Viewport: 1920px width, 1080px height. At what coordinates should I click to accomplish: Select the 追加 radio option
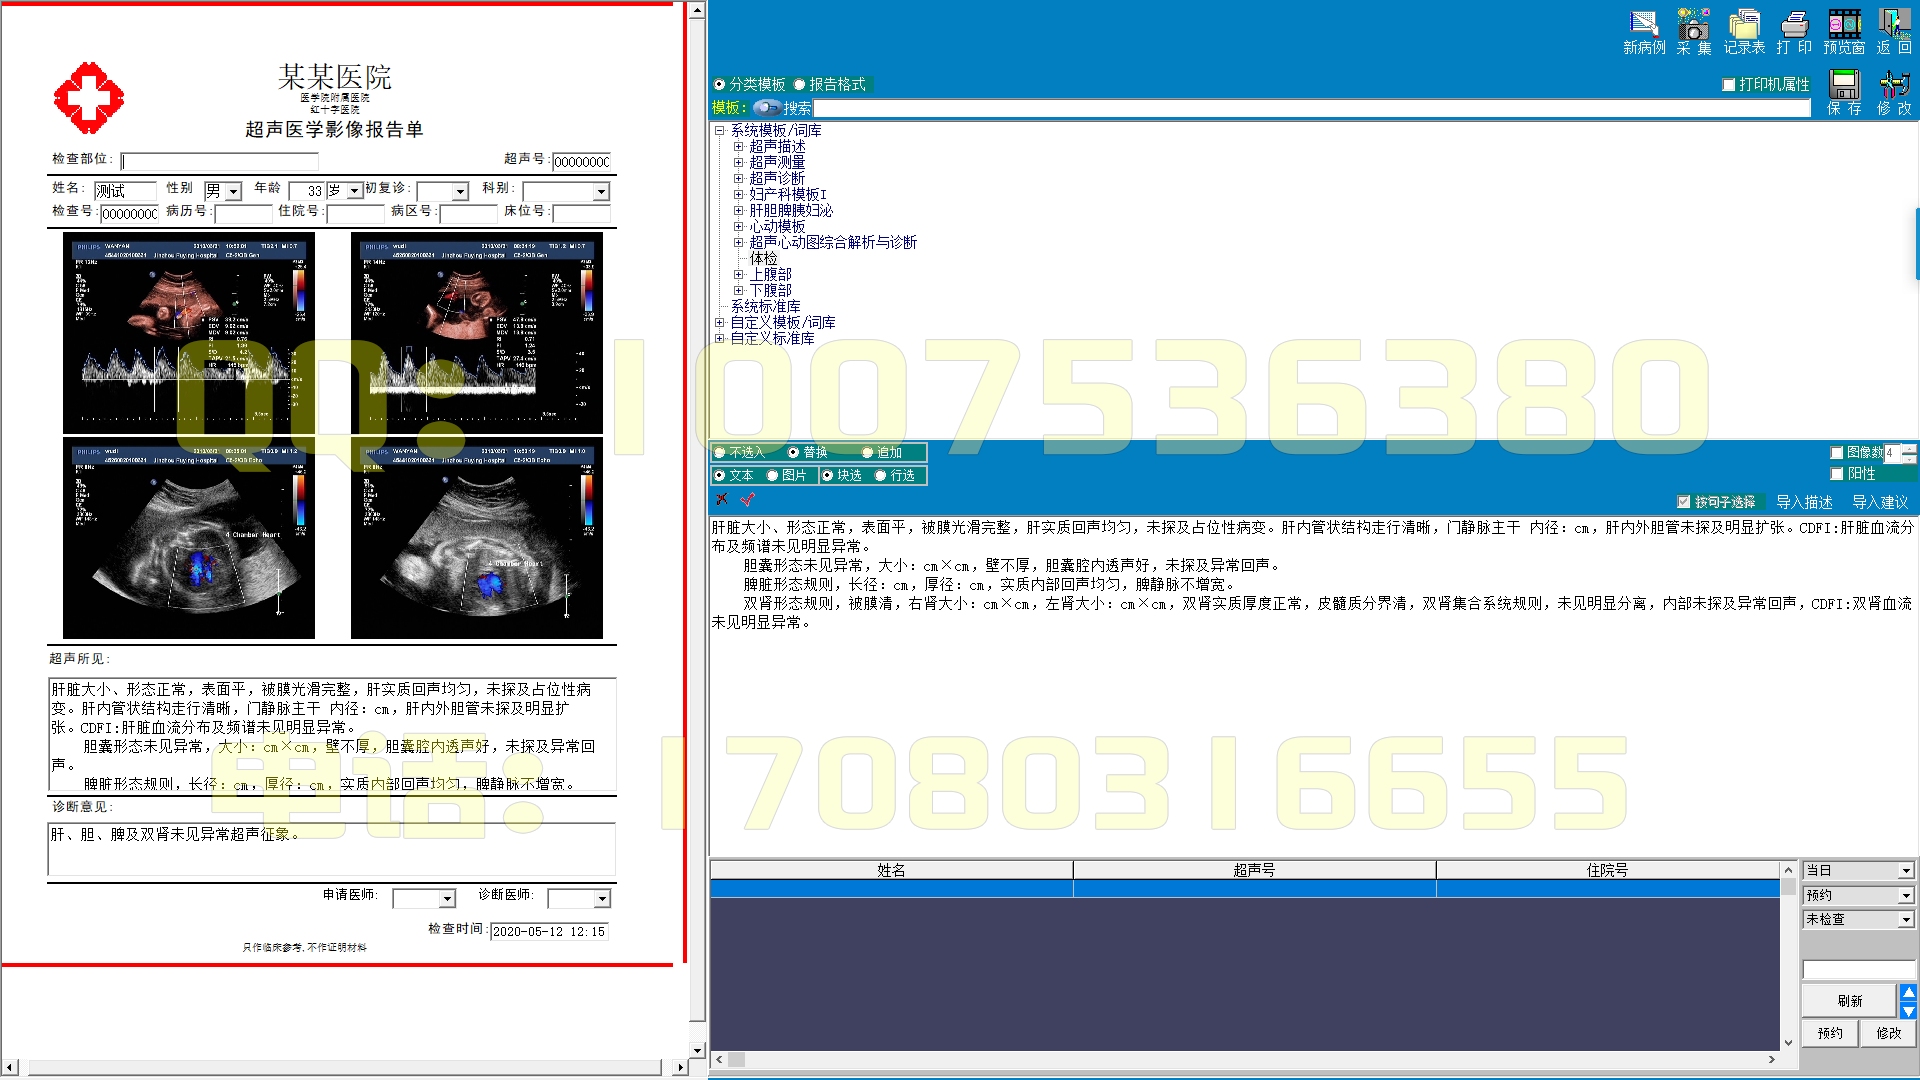(x=867, y=453)
